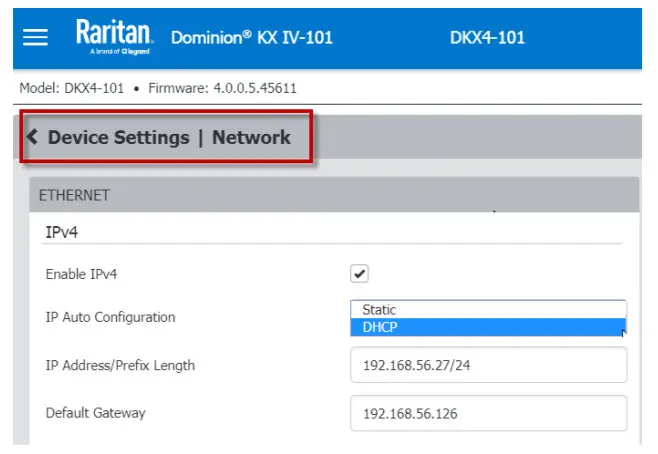Choose DHCP from the dropdown list
Screen dimensions: 658x454
(x=488, y=327)
